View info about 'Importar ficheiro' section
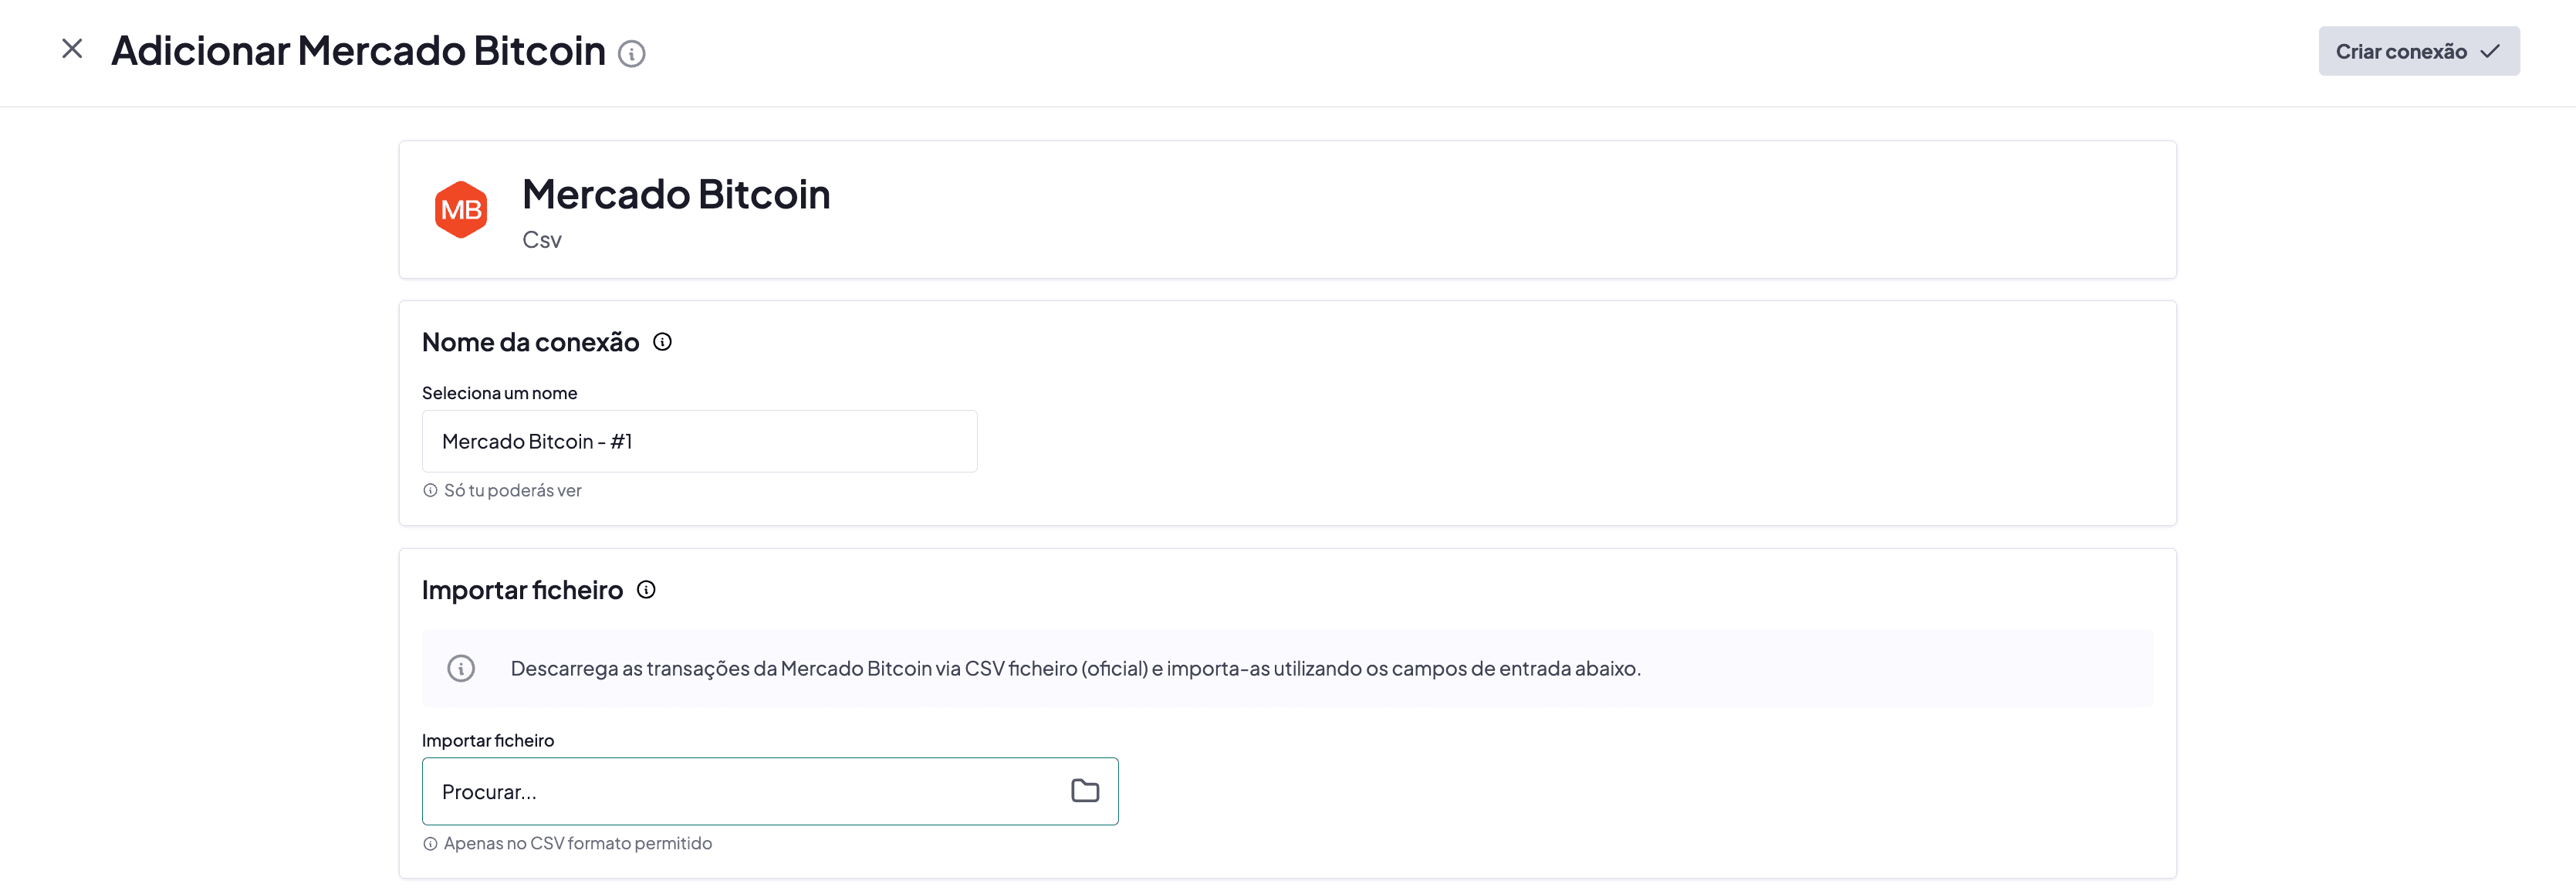The height and width of the screenshot is (891, 2576). tap(646, 590)
